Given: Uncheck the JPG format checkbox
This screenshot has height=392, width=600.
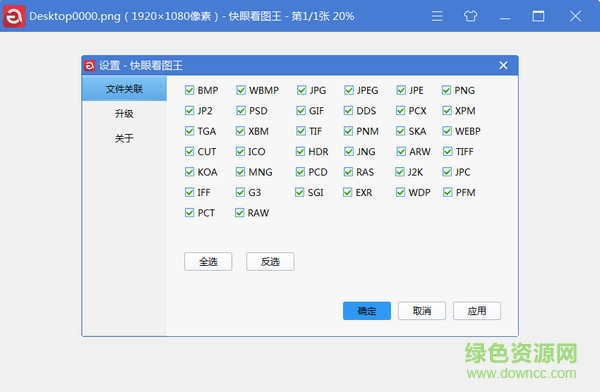Looking at the screenshot, I should [302, 90].
